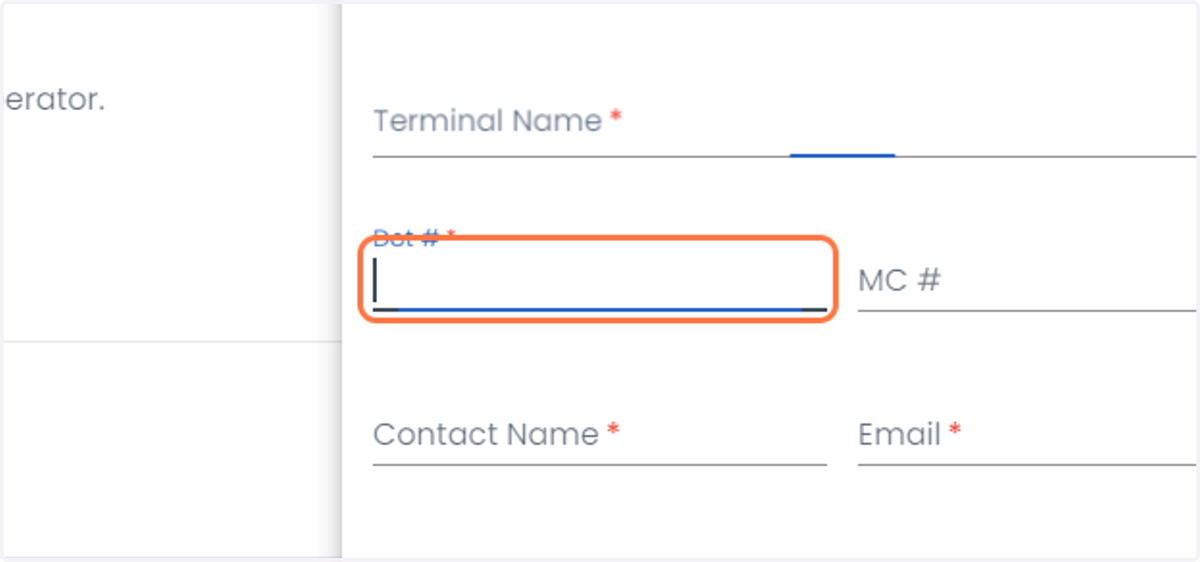Click the required asterisk after Contact Name
1200x562 pixels.
point(613,430)
